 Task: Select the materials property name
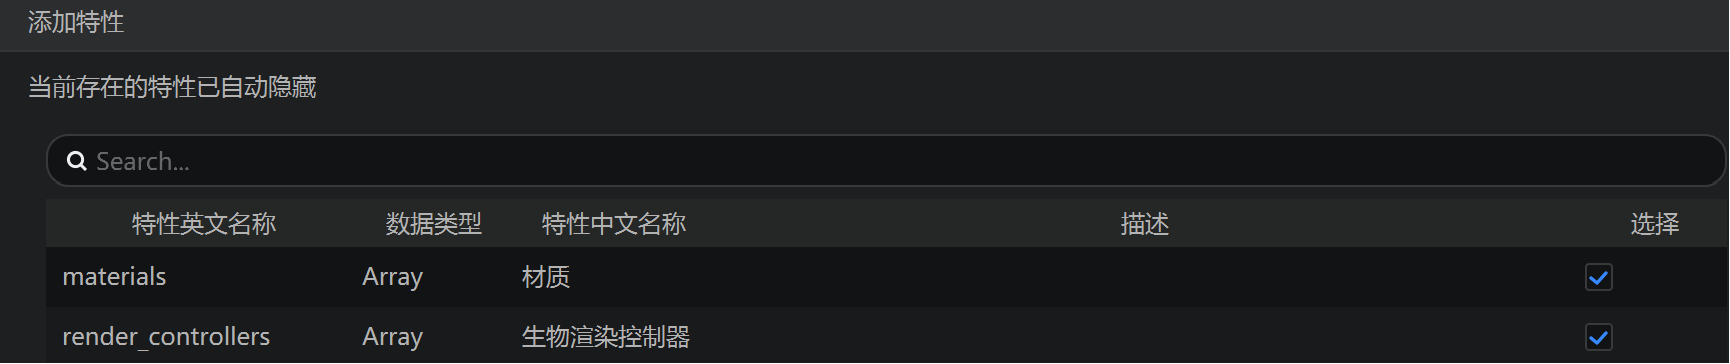tap(114, 277)
